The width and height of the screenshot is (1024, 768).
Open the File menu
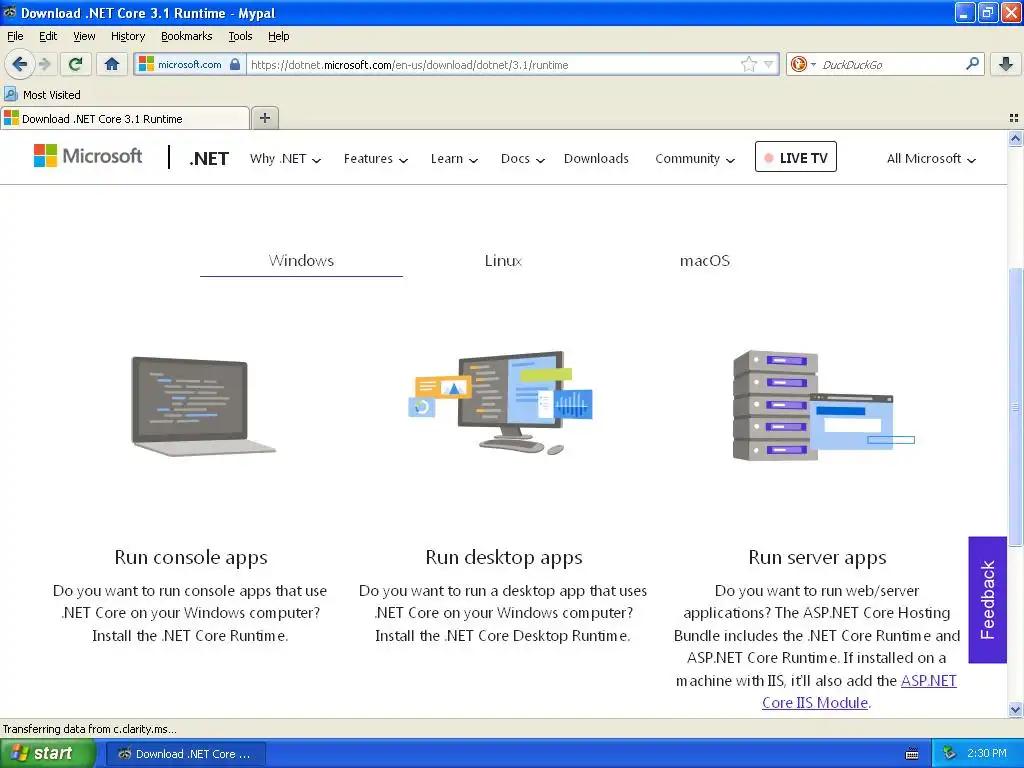pyautogui.click(x=15, y=36)
